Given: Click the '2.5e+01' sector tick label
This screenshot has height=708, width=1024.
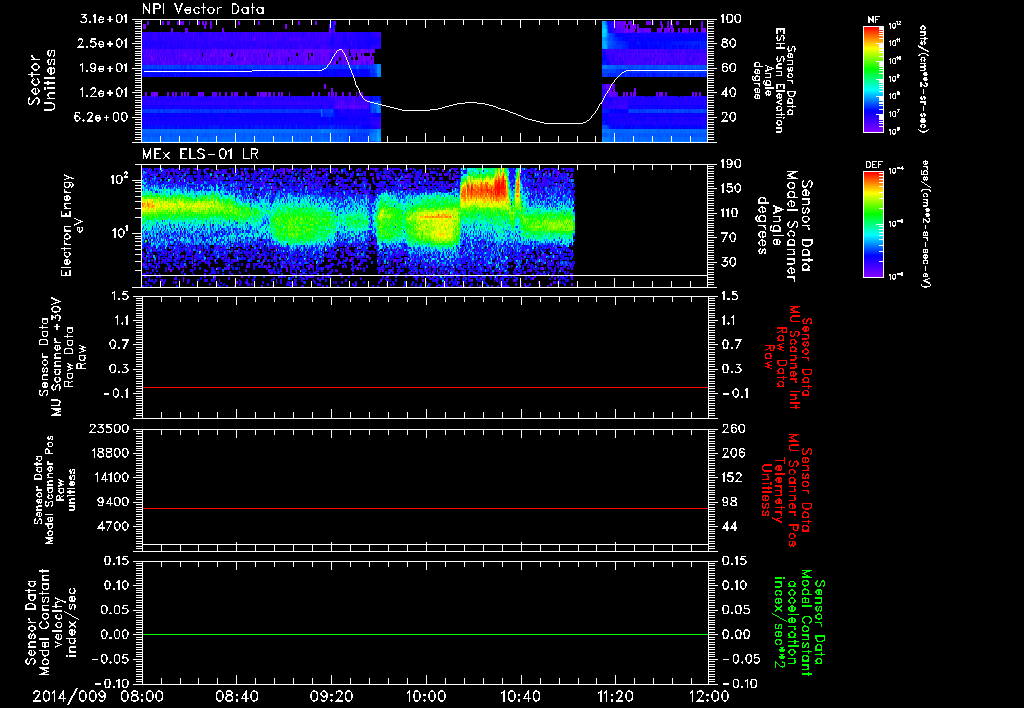Looking at the screenshot, I should pyautogui.click(x=104, y=43).
